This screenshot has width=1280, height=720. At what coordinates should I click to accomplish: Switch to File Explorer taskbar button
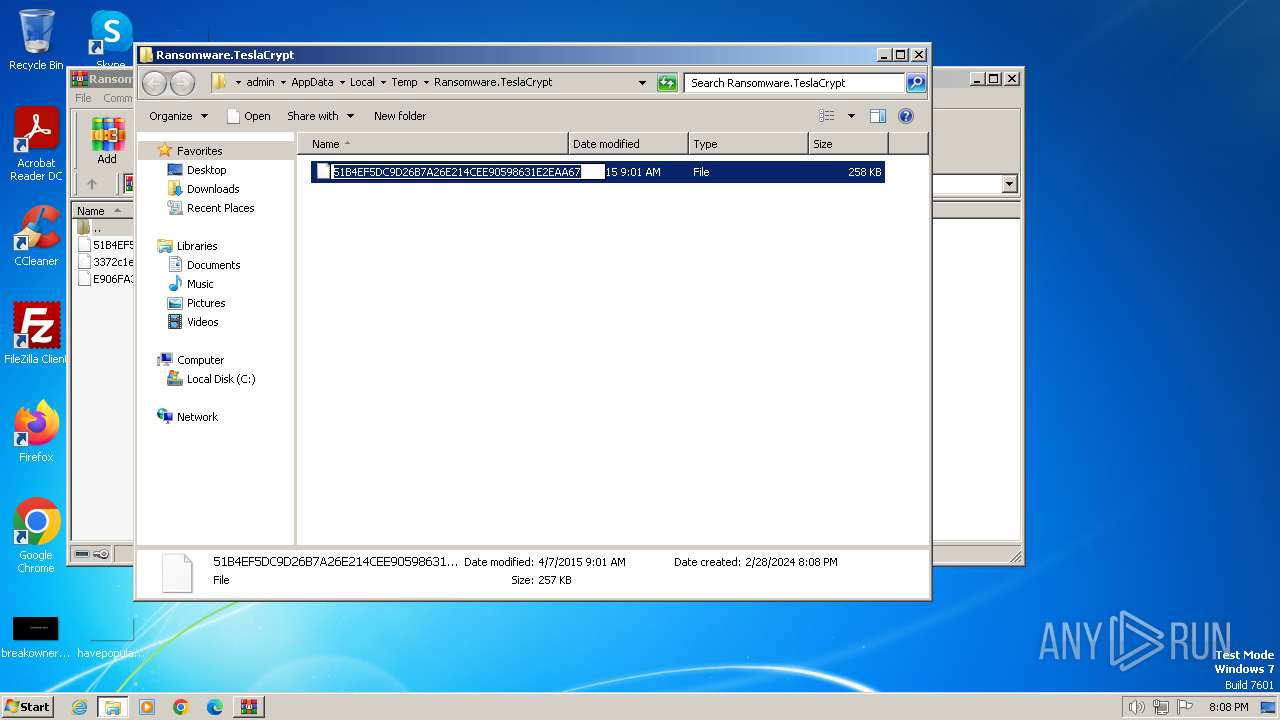tap(113, 707)
